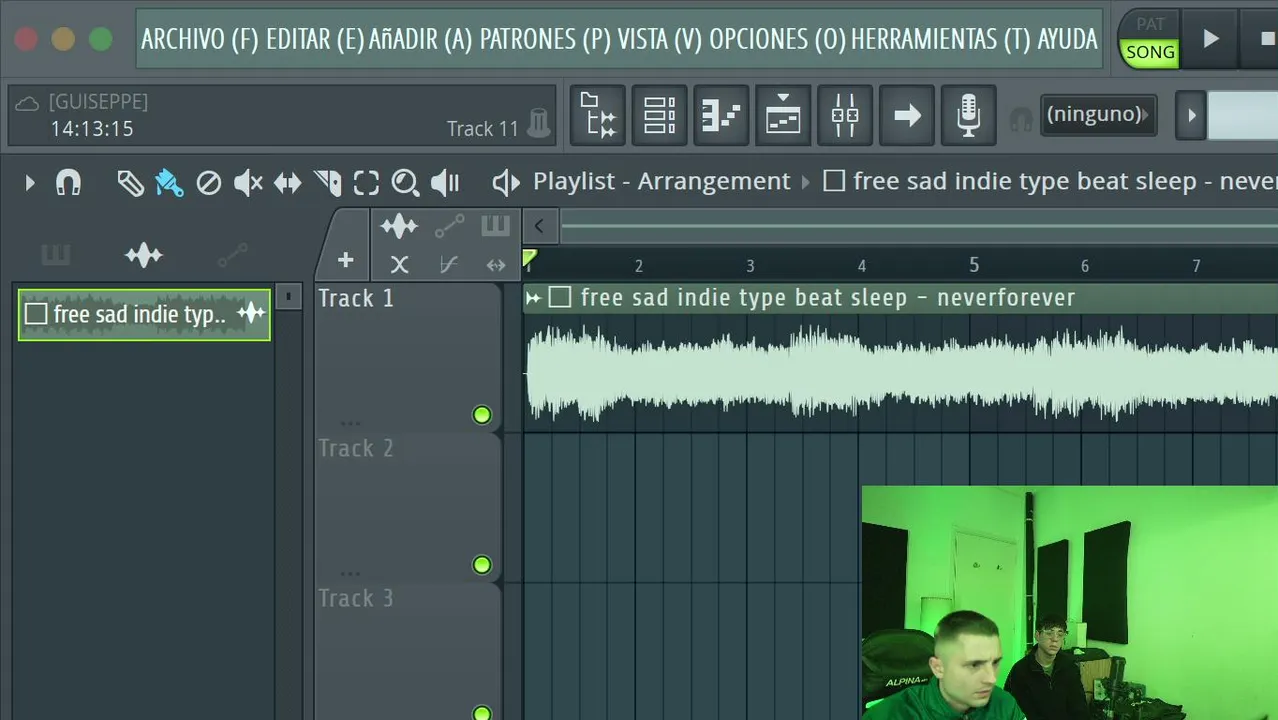Click bar 5 on the timeline ruler
The height and width of the screenshot is (720, 1278).
coord(974,265)
